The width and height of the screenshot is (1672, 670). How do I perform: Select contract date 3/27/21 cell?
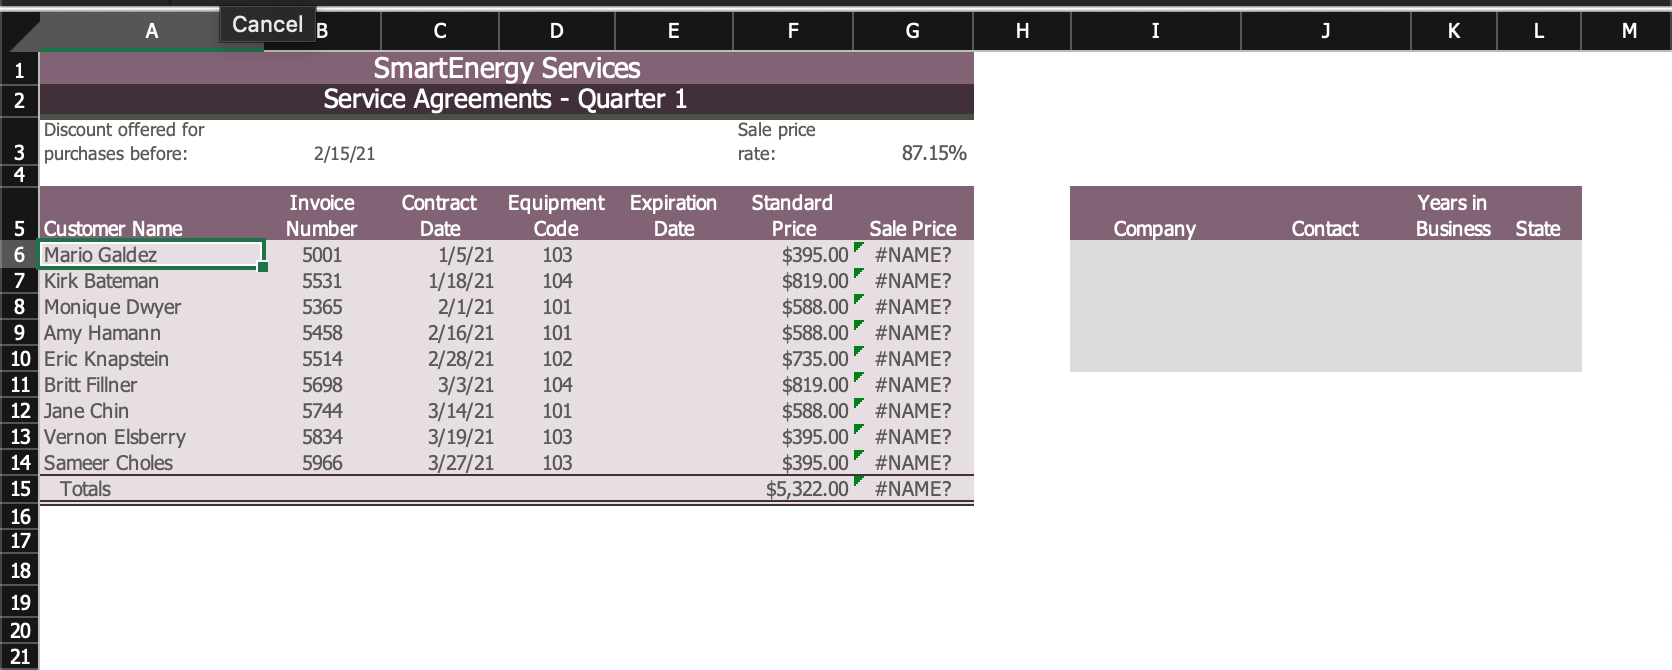click(439, 463)
